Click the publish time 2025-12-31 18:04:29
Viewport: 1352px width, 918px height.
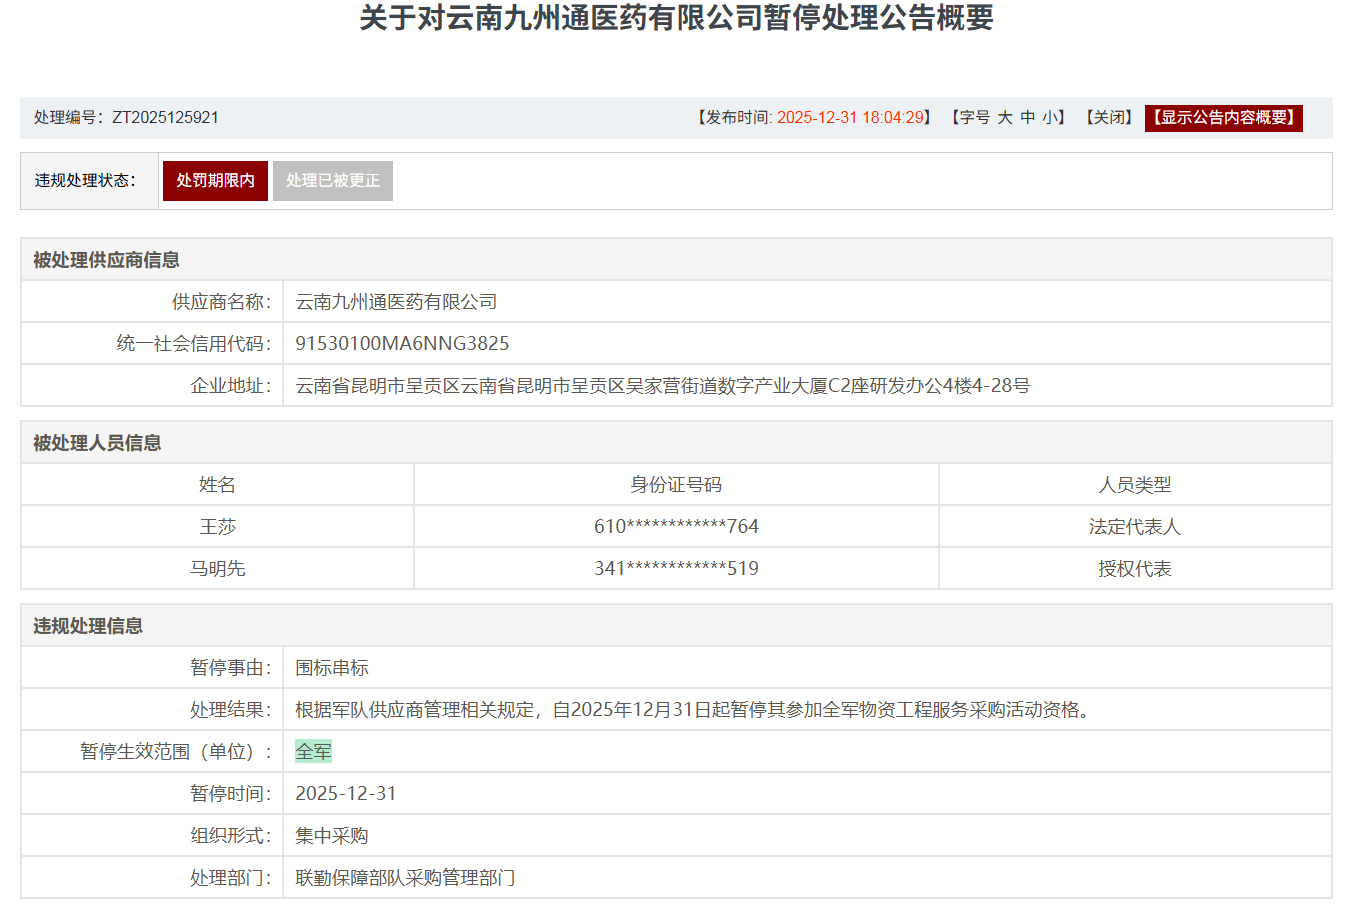(x=850, y=118)
